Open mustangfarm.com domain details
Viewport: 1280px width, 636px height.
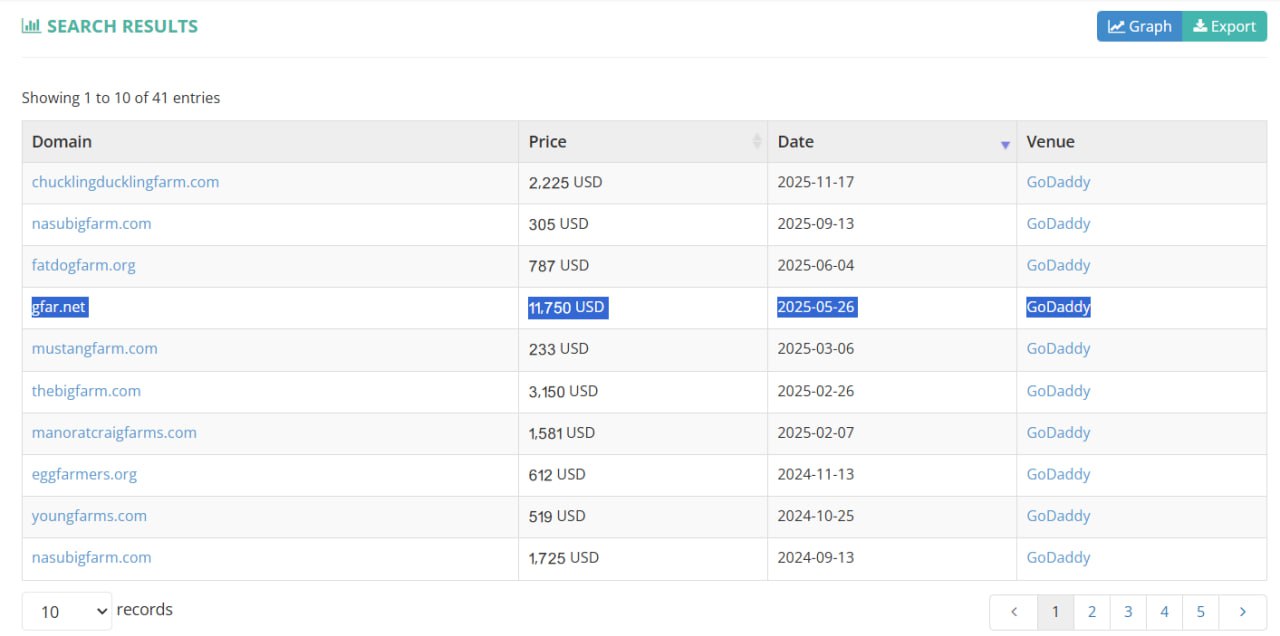coord(94,349)
